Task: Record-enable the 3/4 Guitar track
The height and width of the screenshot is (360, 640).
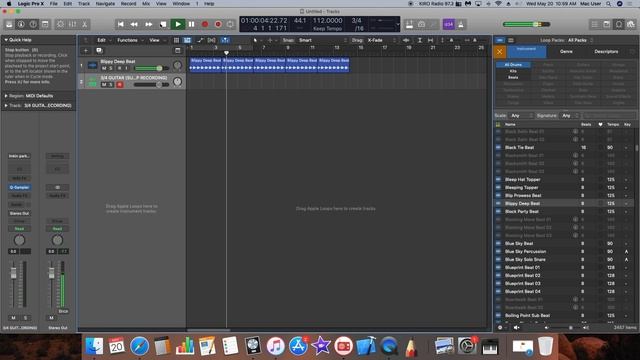Action: 120,84
